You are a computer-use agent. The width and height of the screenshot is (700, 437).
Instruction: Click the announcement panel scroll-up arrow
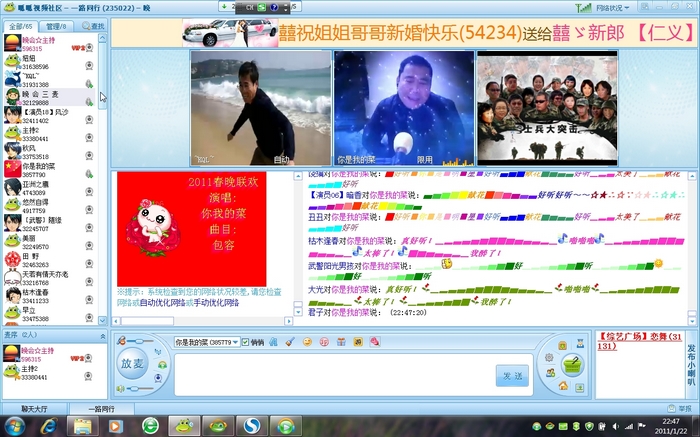tap(298, 176)
